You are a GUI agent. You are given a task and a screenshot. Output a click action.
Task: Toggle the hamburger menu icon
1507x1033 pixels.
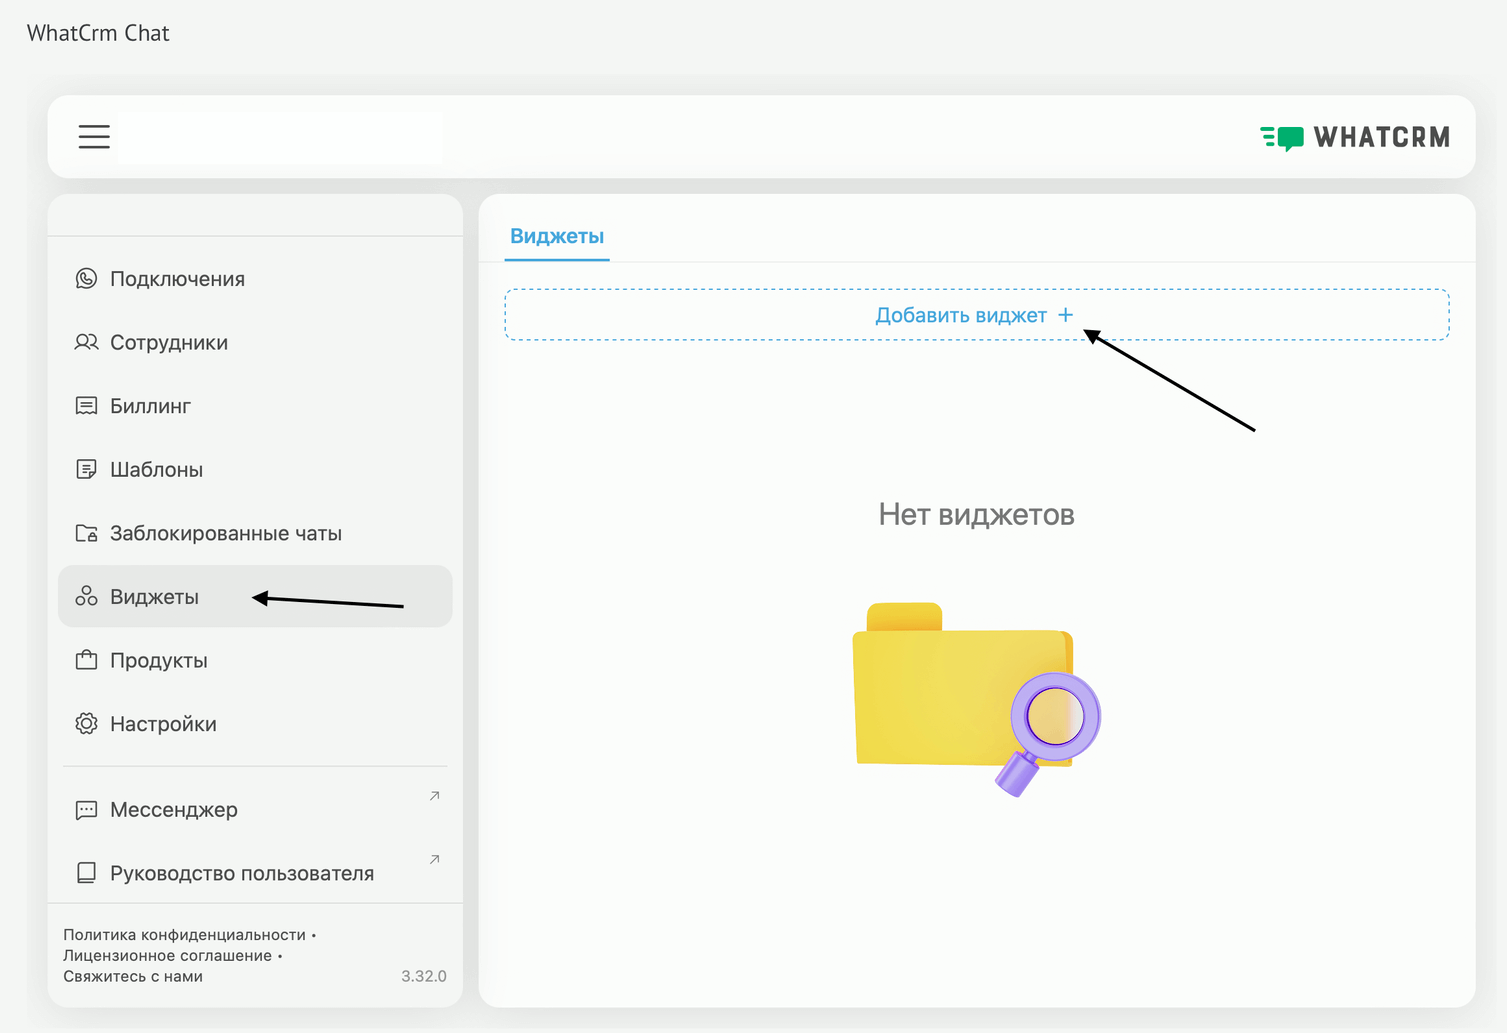point(94,137)
